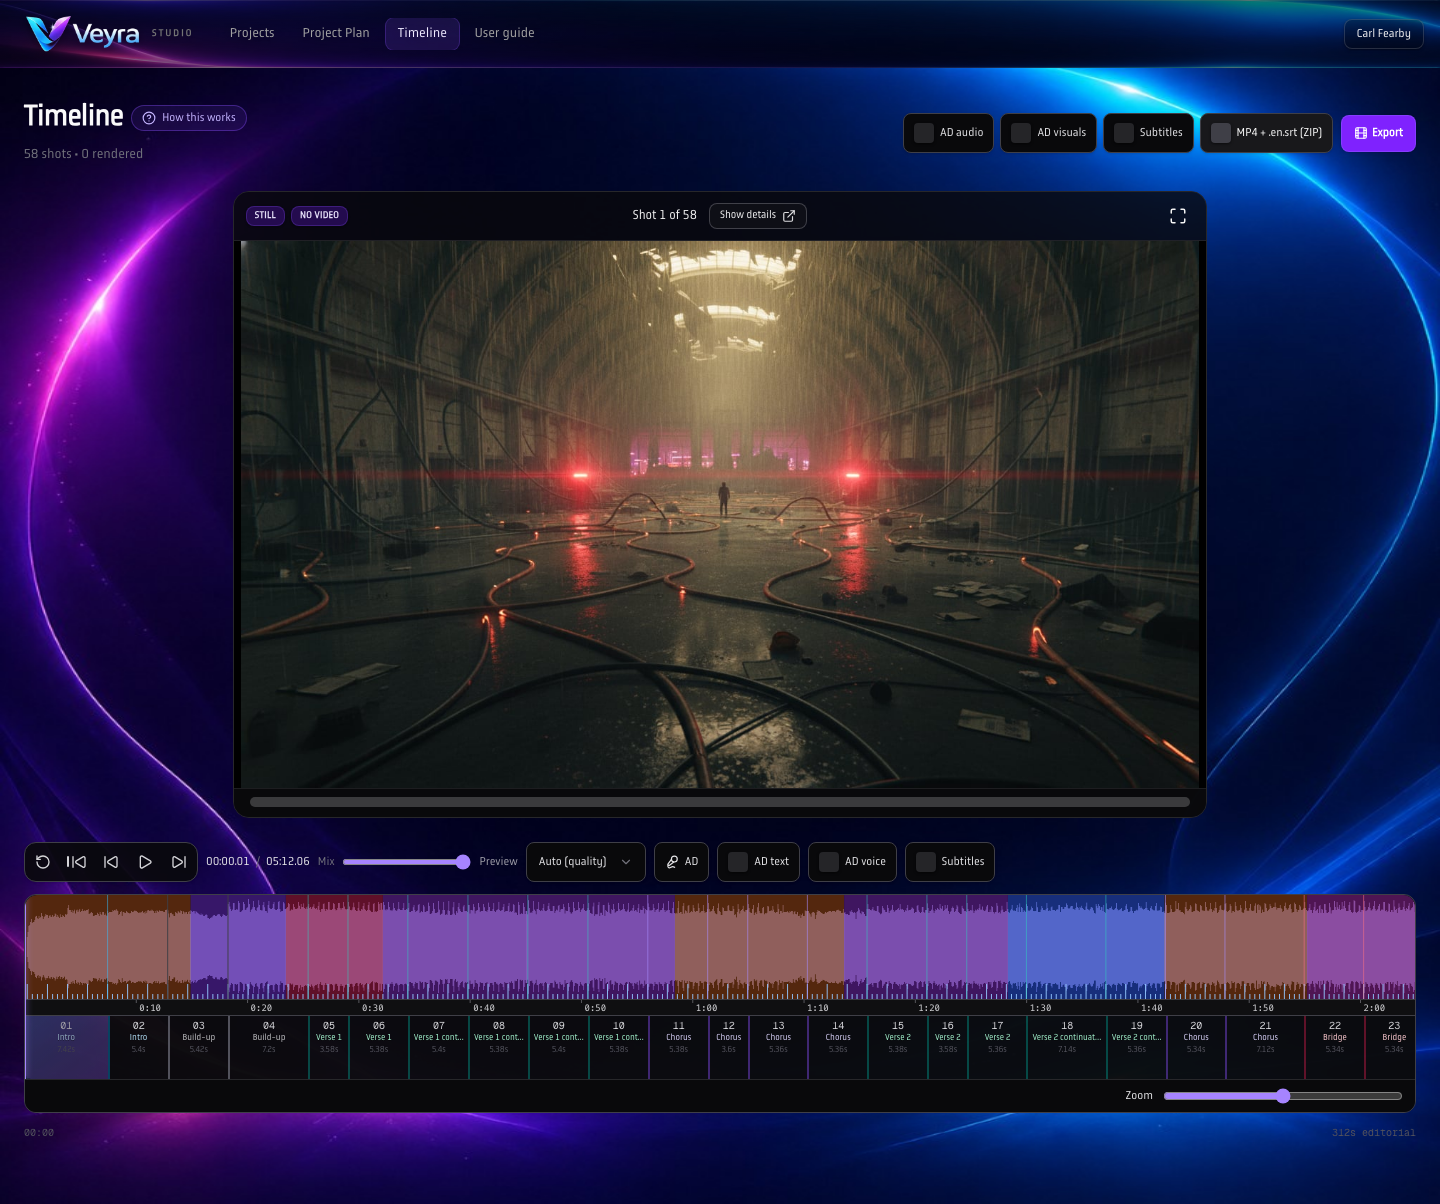Enable the Subtitles export checkbox
The height and width of the screenshot is (1204, 1440).
(1124, 132)
